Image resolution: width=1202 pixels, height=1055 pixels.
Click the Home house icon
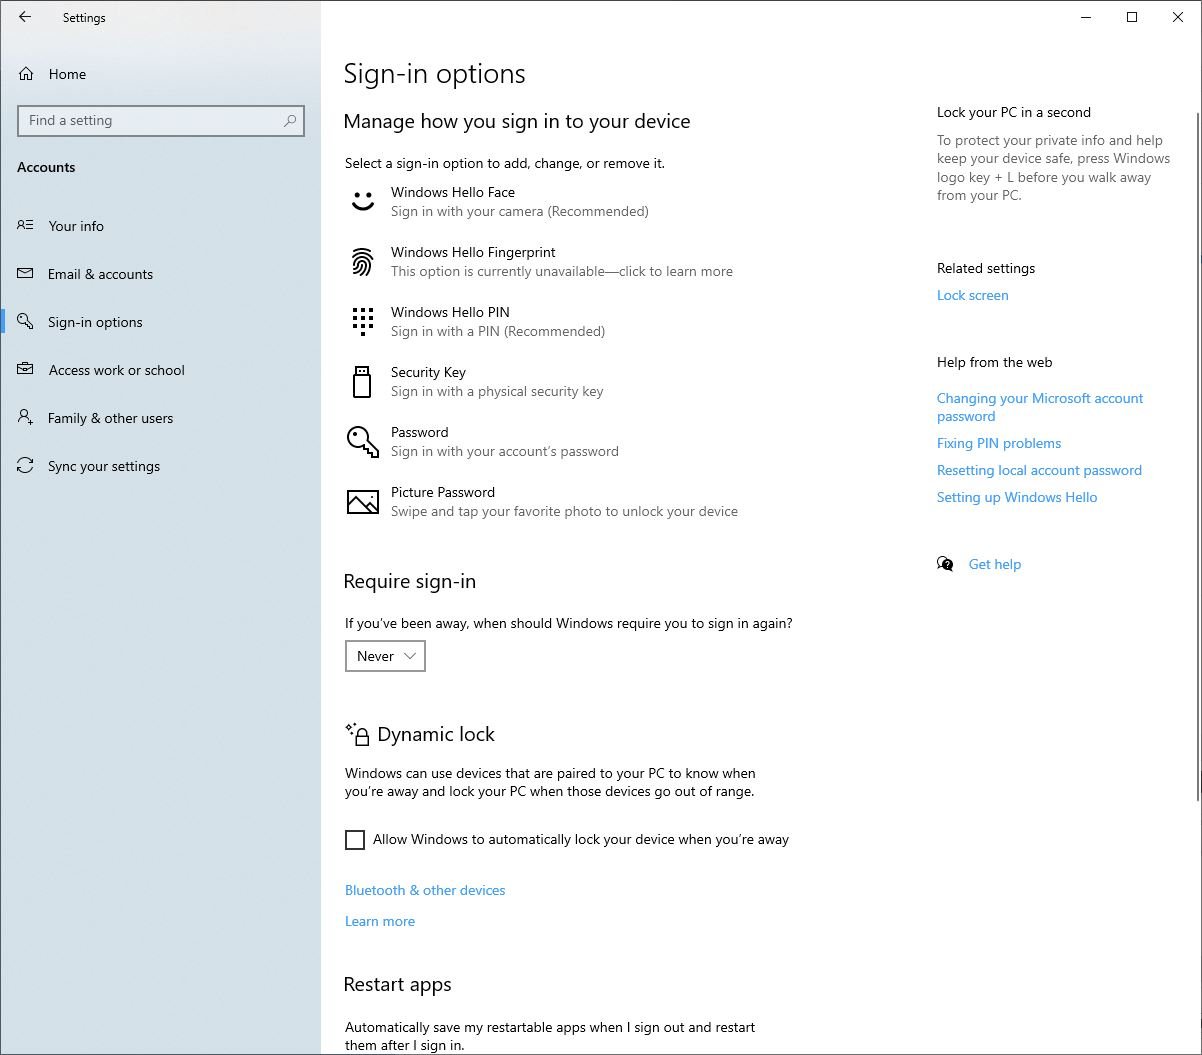coord(26,74)
